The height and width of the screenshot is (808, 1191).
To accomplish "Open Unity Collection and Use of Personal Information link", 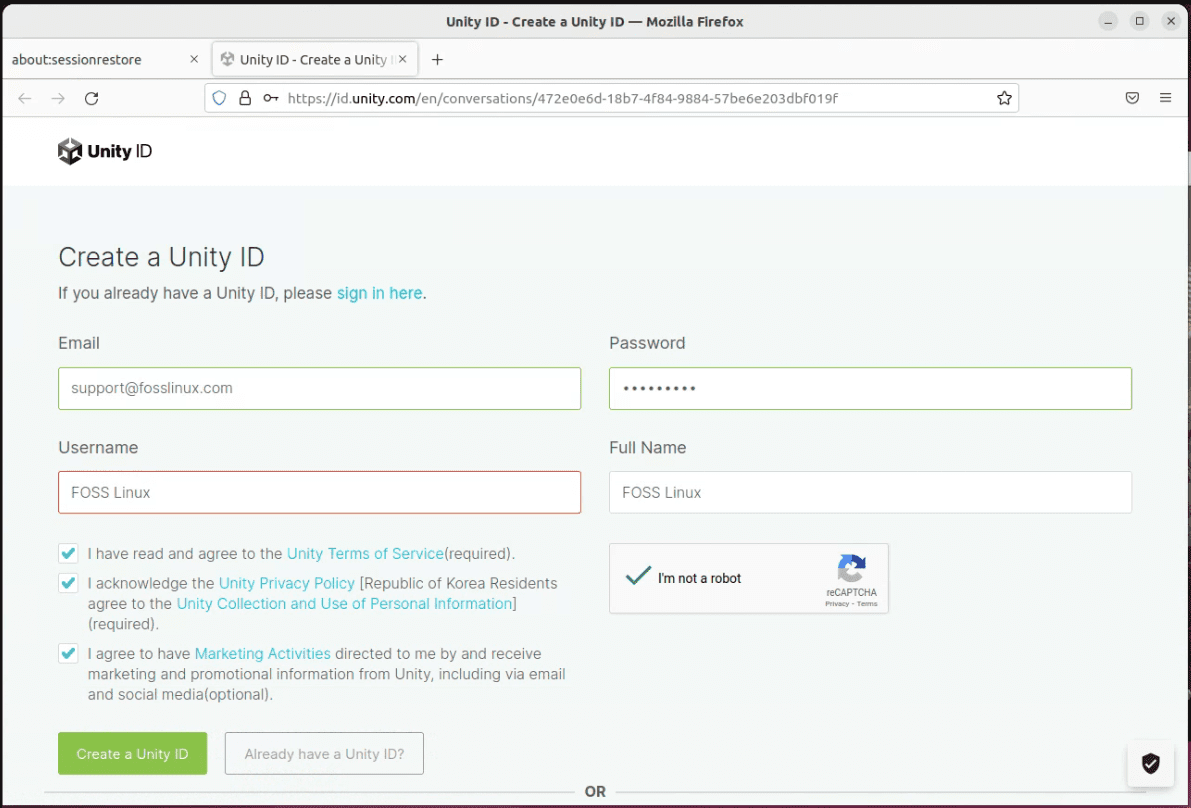I will (x=345, y=604).
